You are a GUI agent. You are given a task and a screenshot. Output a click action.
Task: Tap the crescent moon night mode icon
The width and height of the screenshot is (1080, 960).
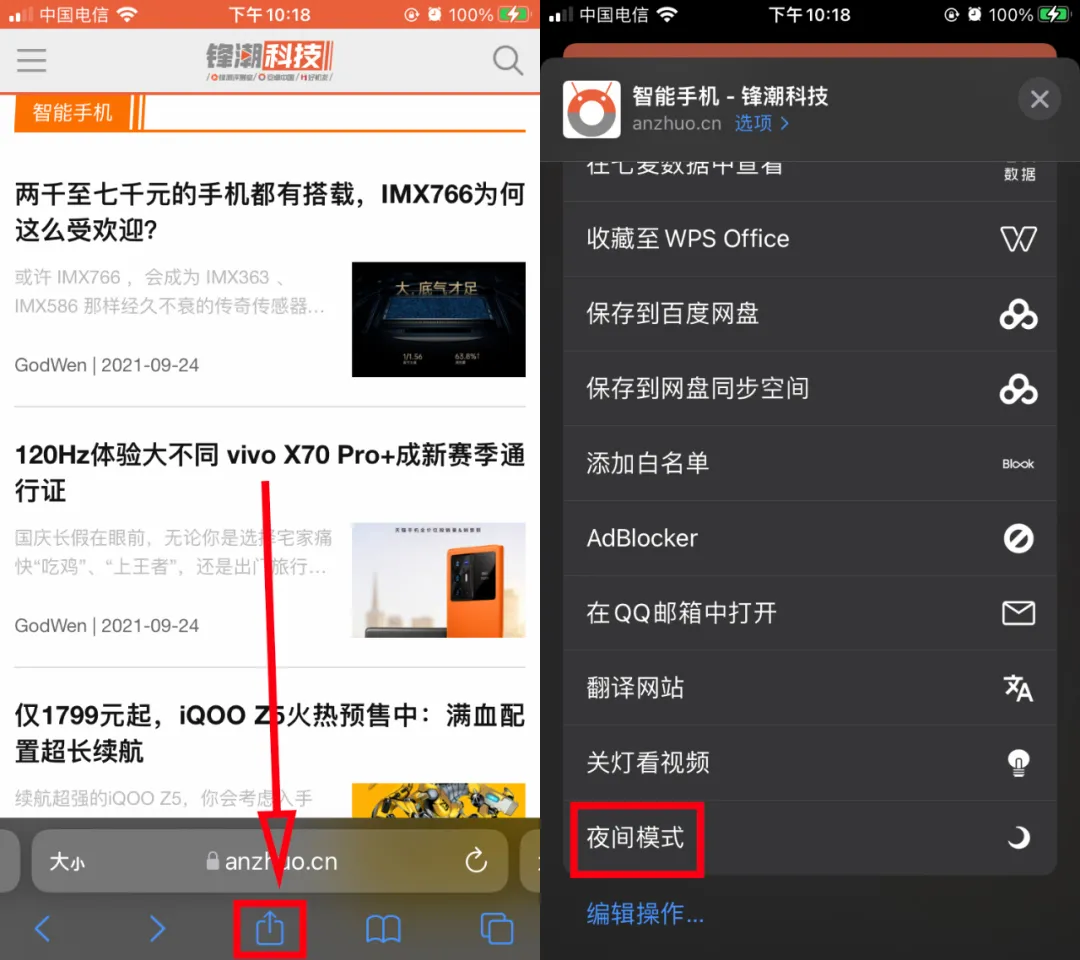[x=1018, y=837]
